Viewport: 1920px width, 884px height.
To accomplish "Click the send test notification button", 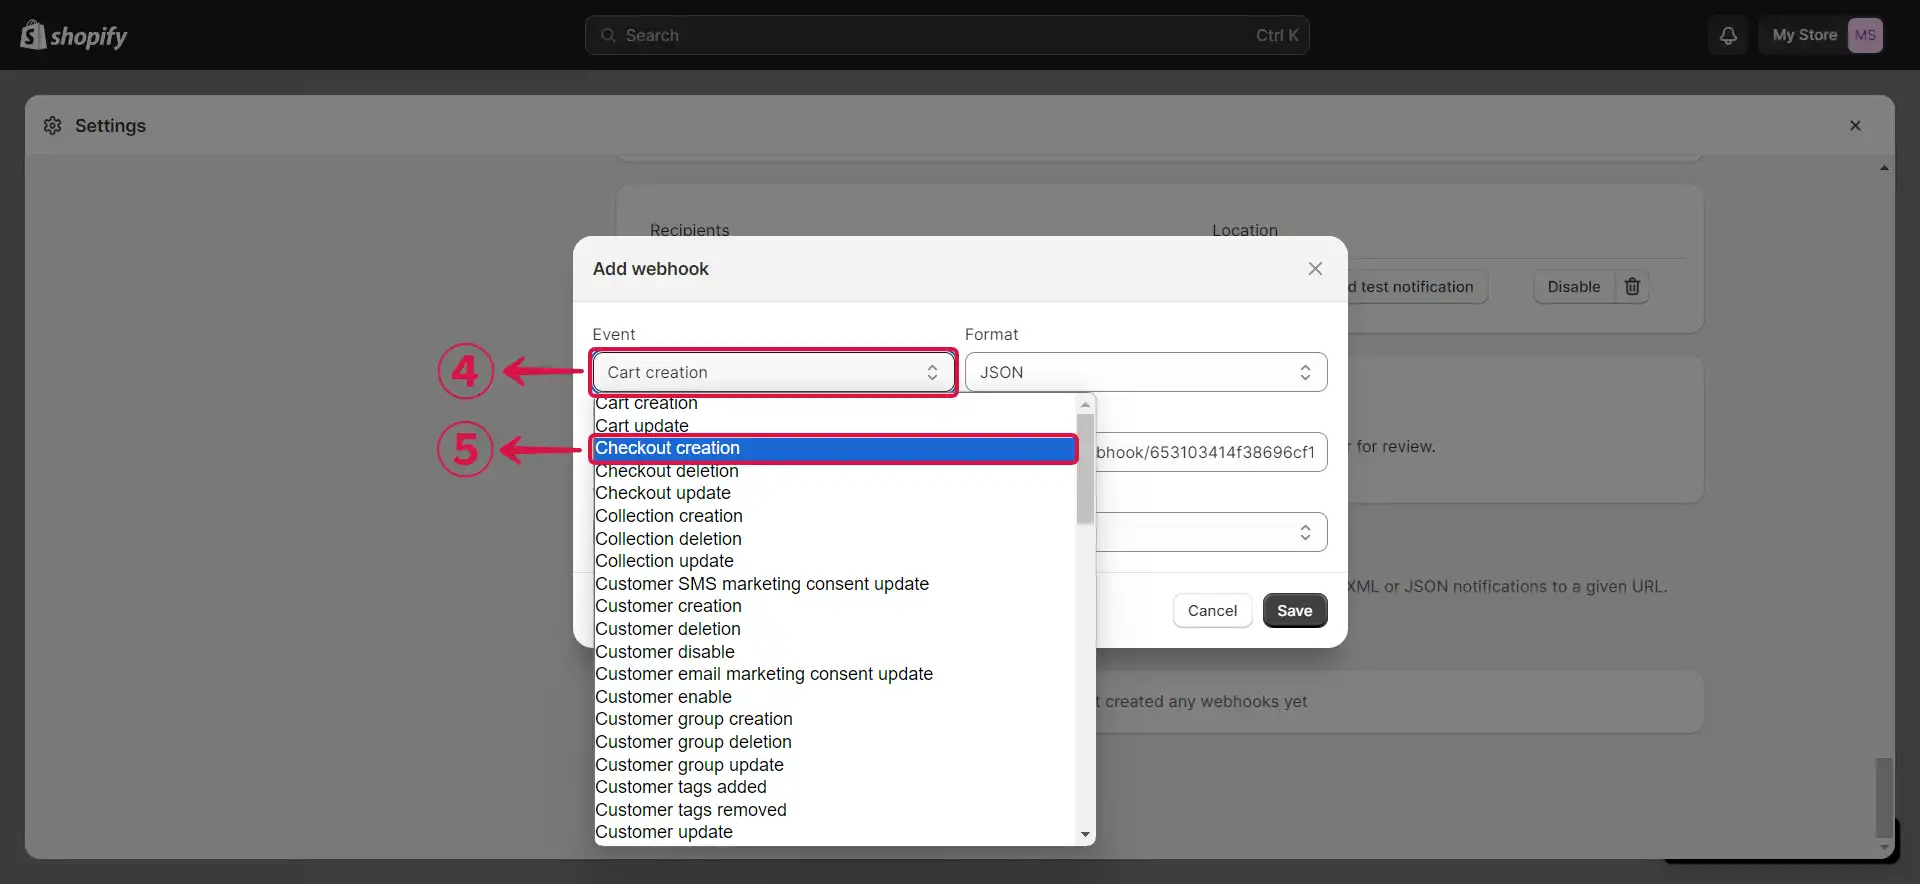I will 1417,286.
